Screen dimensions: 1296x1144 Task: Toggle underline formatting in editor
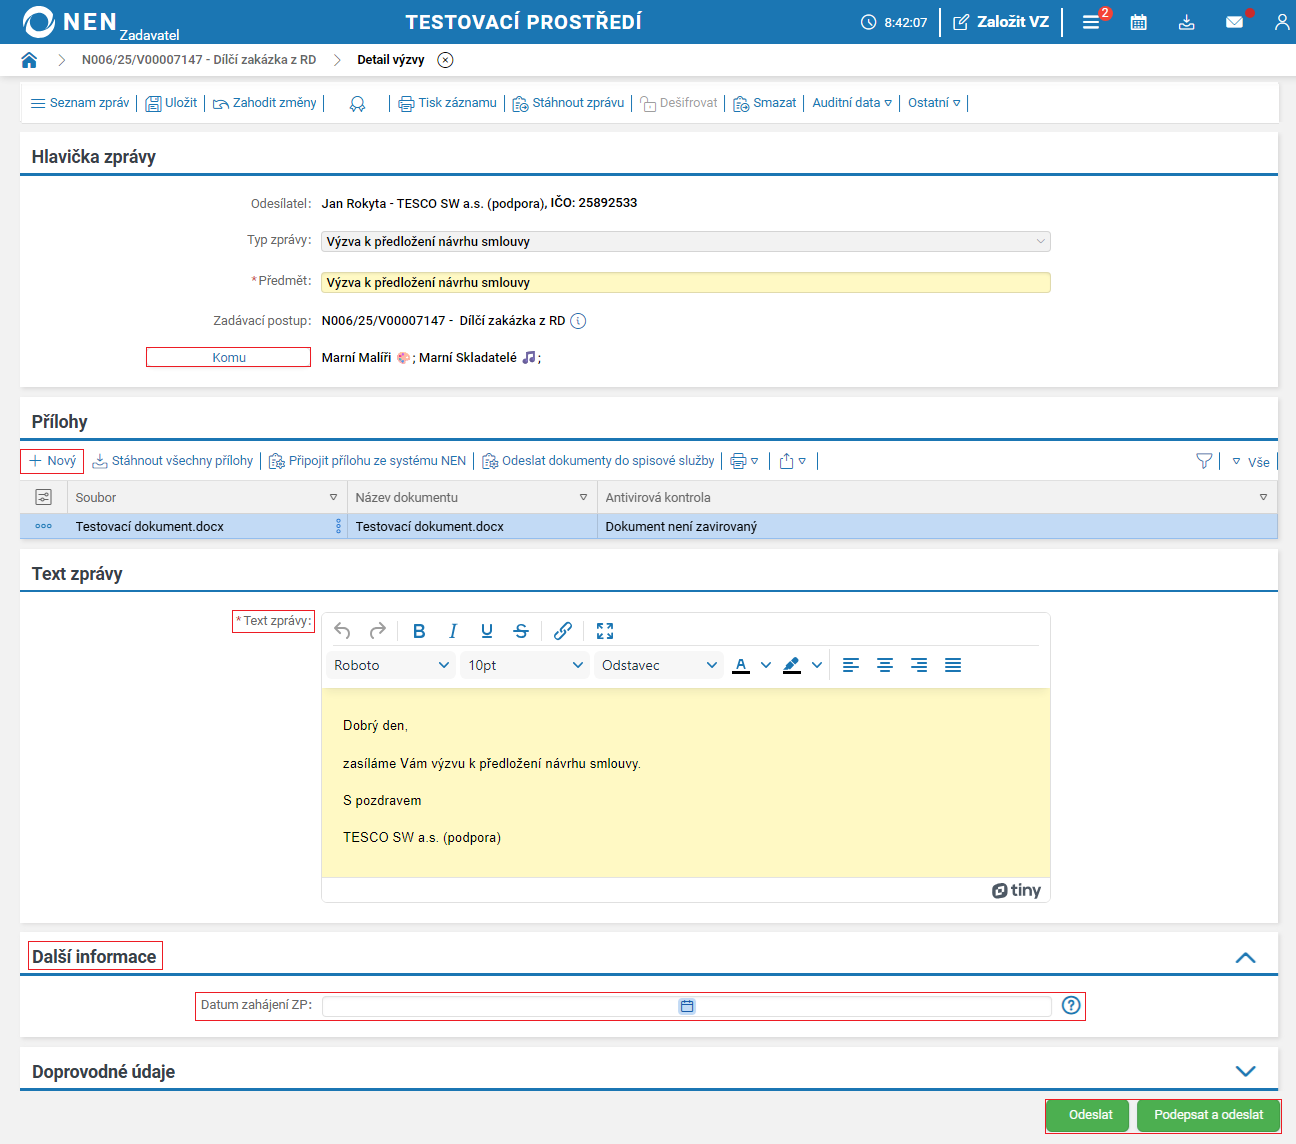(487, 631)
